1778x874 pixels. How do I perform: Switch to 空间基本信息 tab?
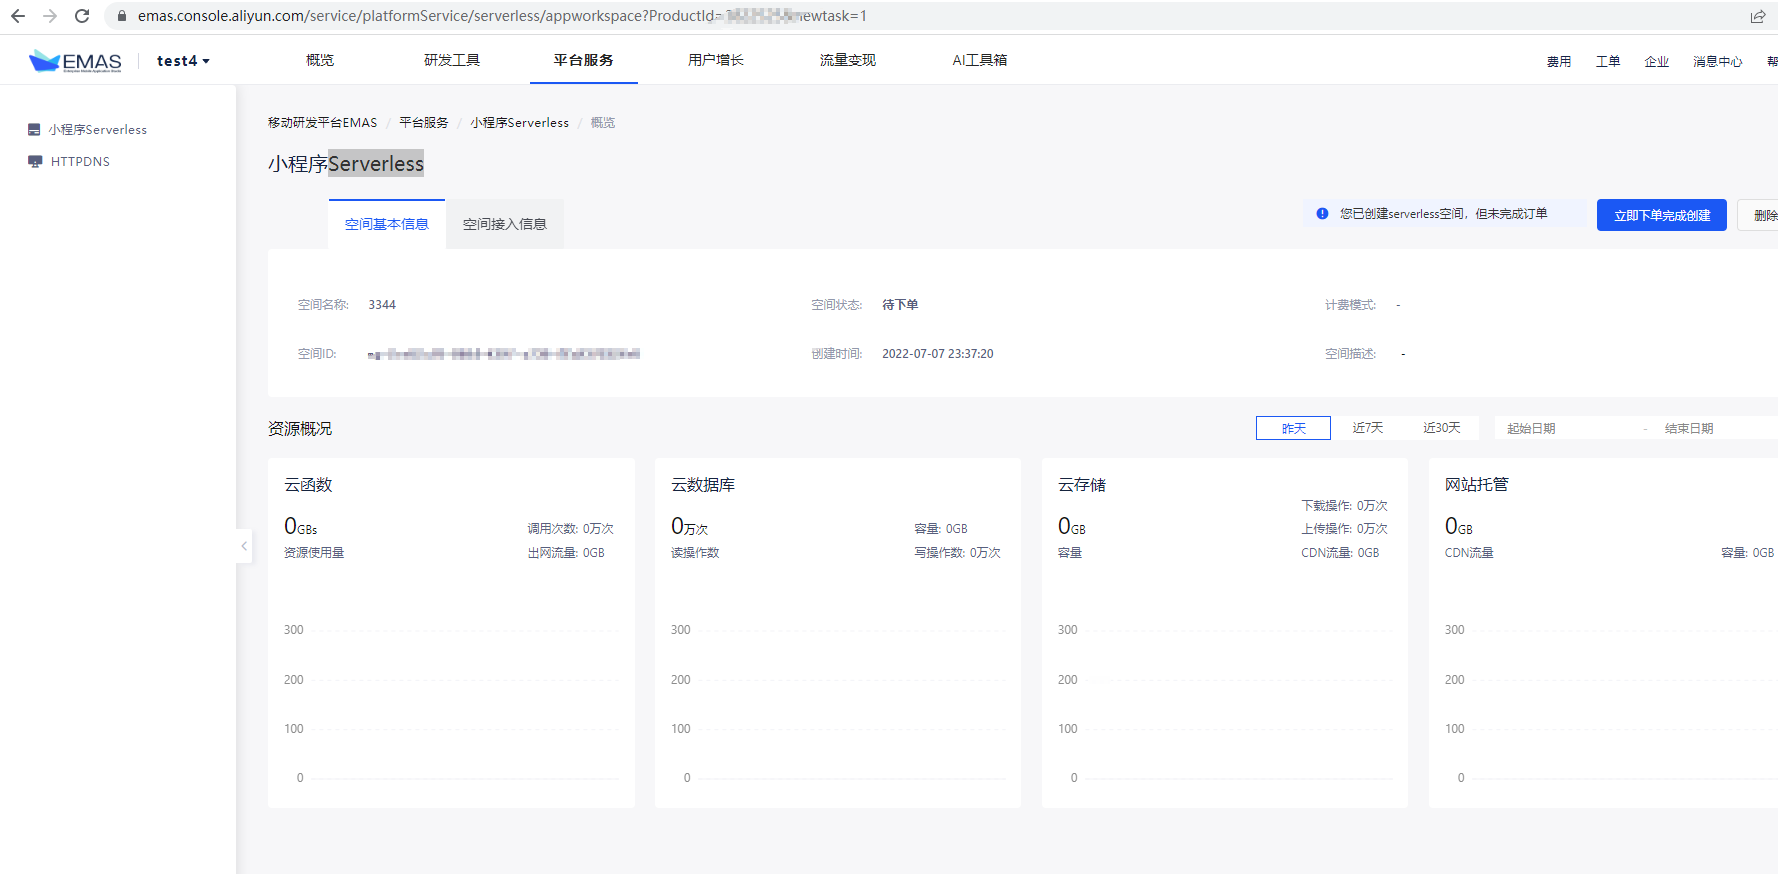click(x=387, y=224)
